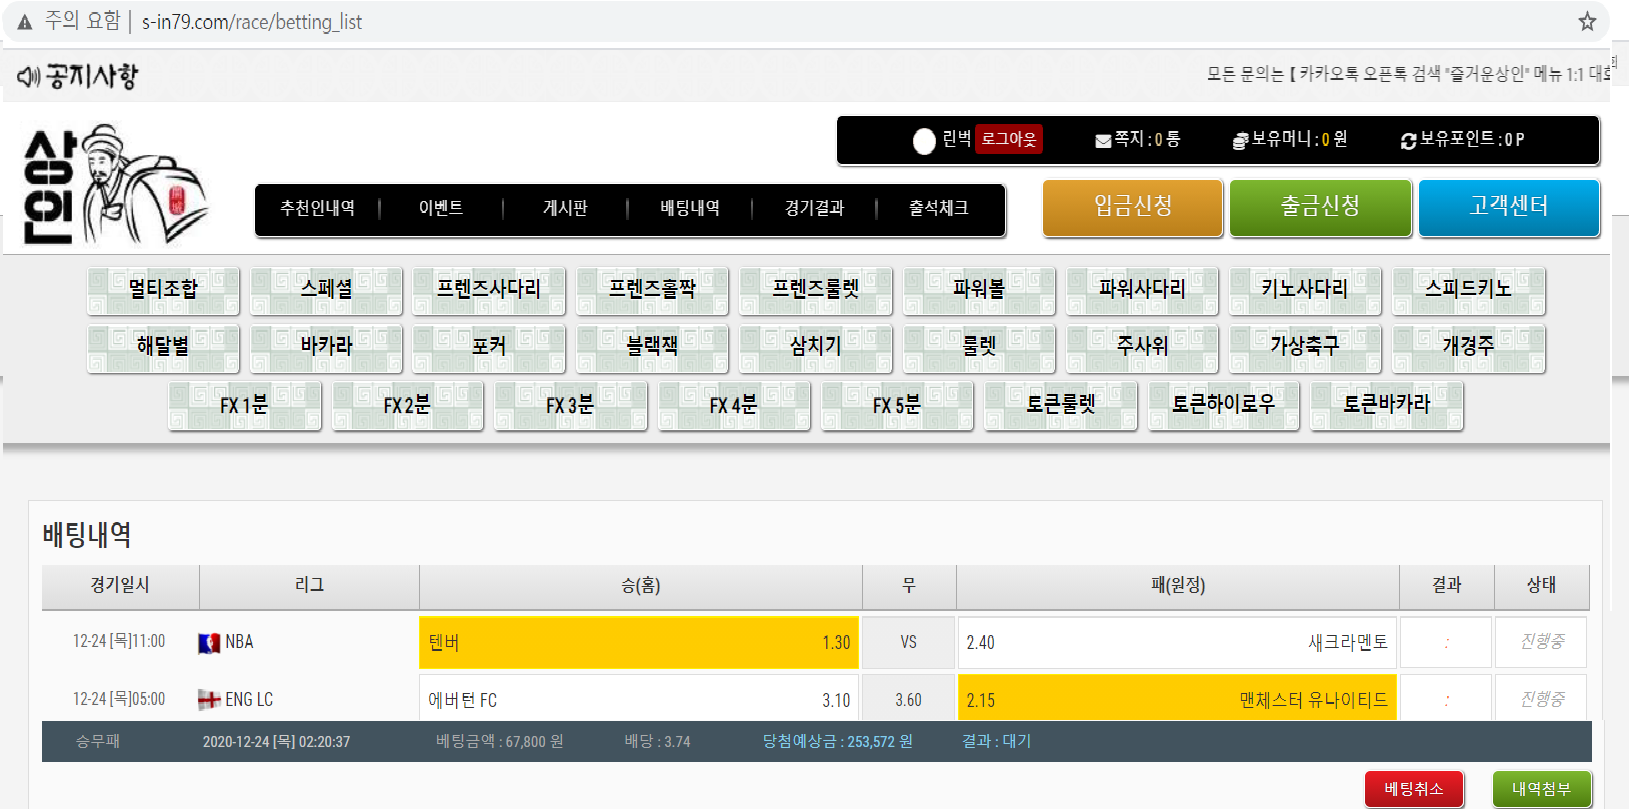
Task: Open the 입금신청 deposit request
Action: click(x=1132, y=207)
